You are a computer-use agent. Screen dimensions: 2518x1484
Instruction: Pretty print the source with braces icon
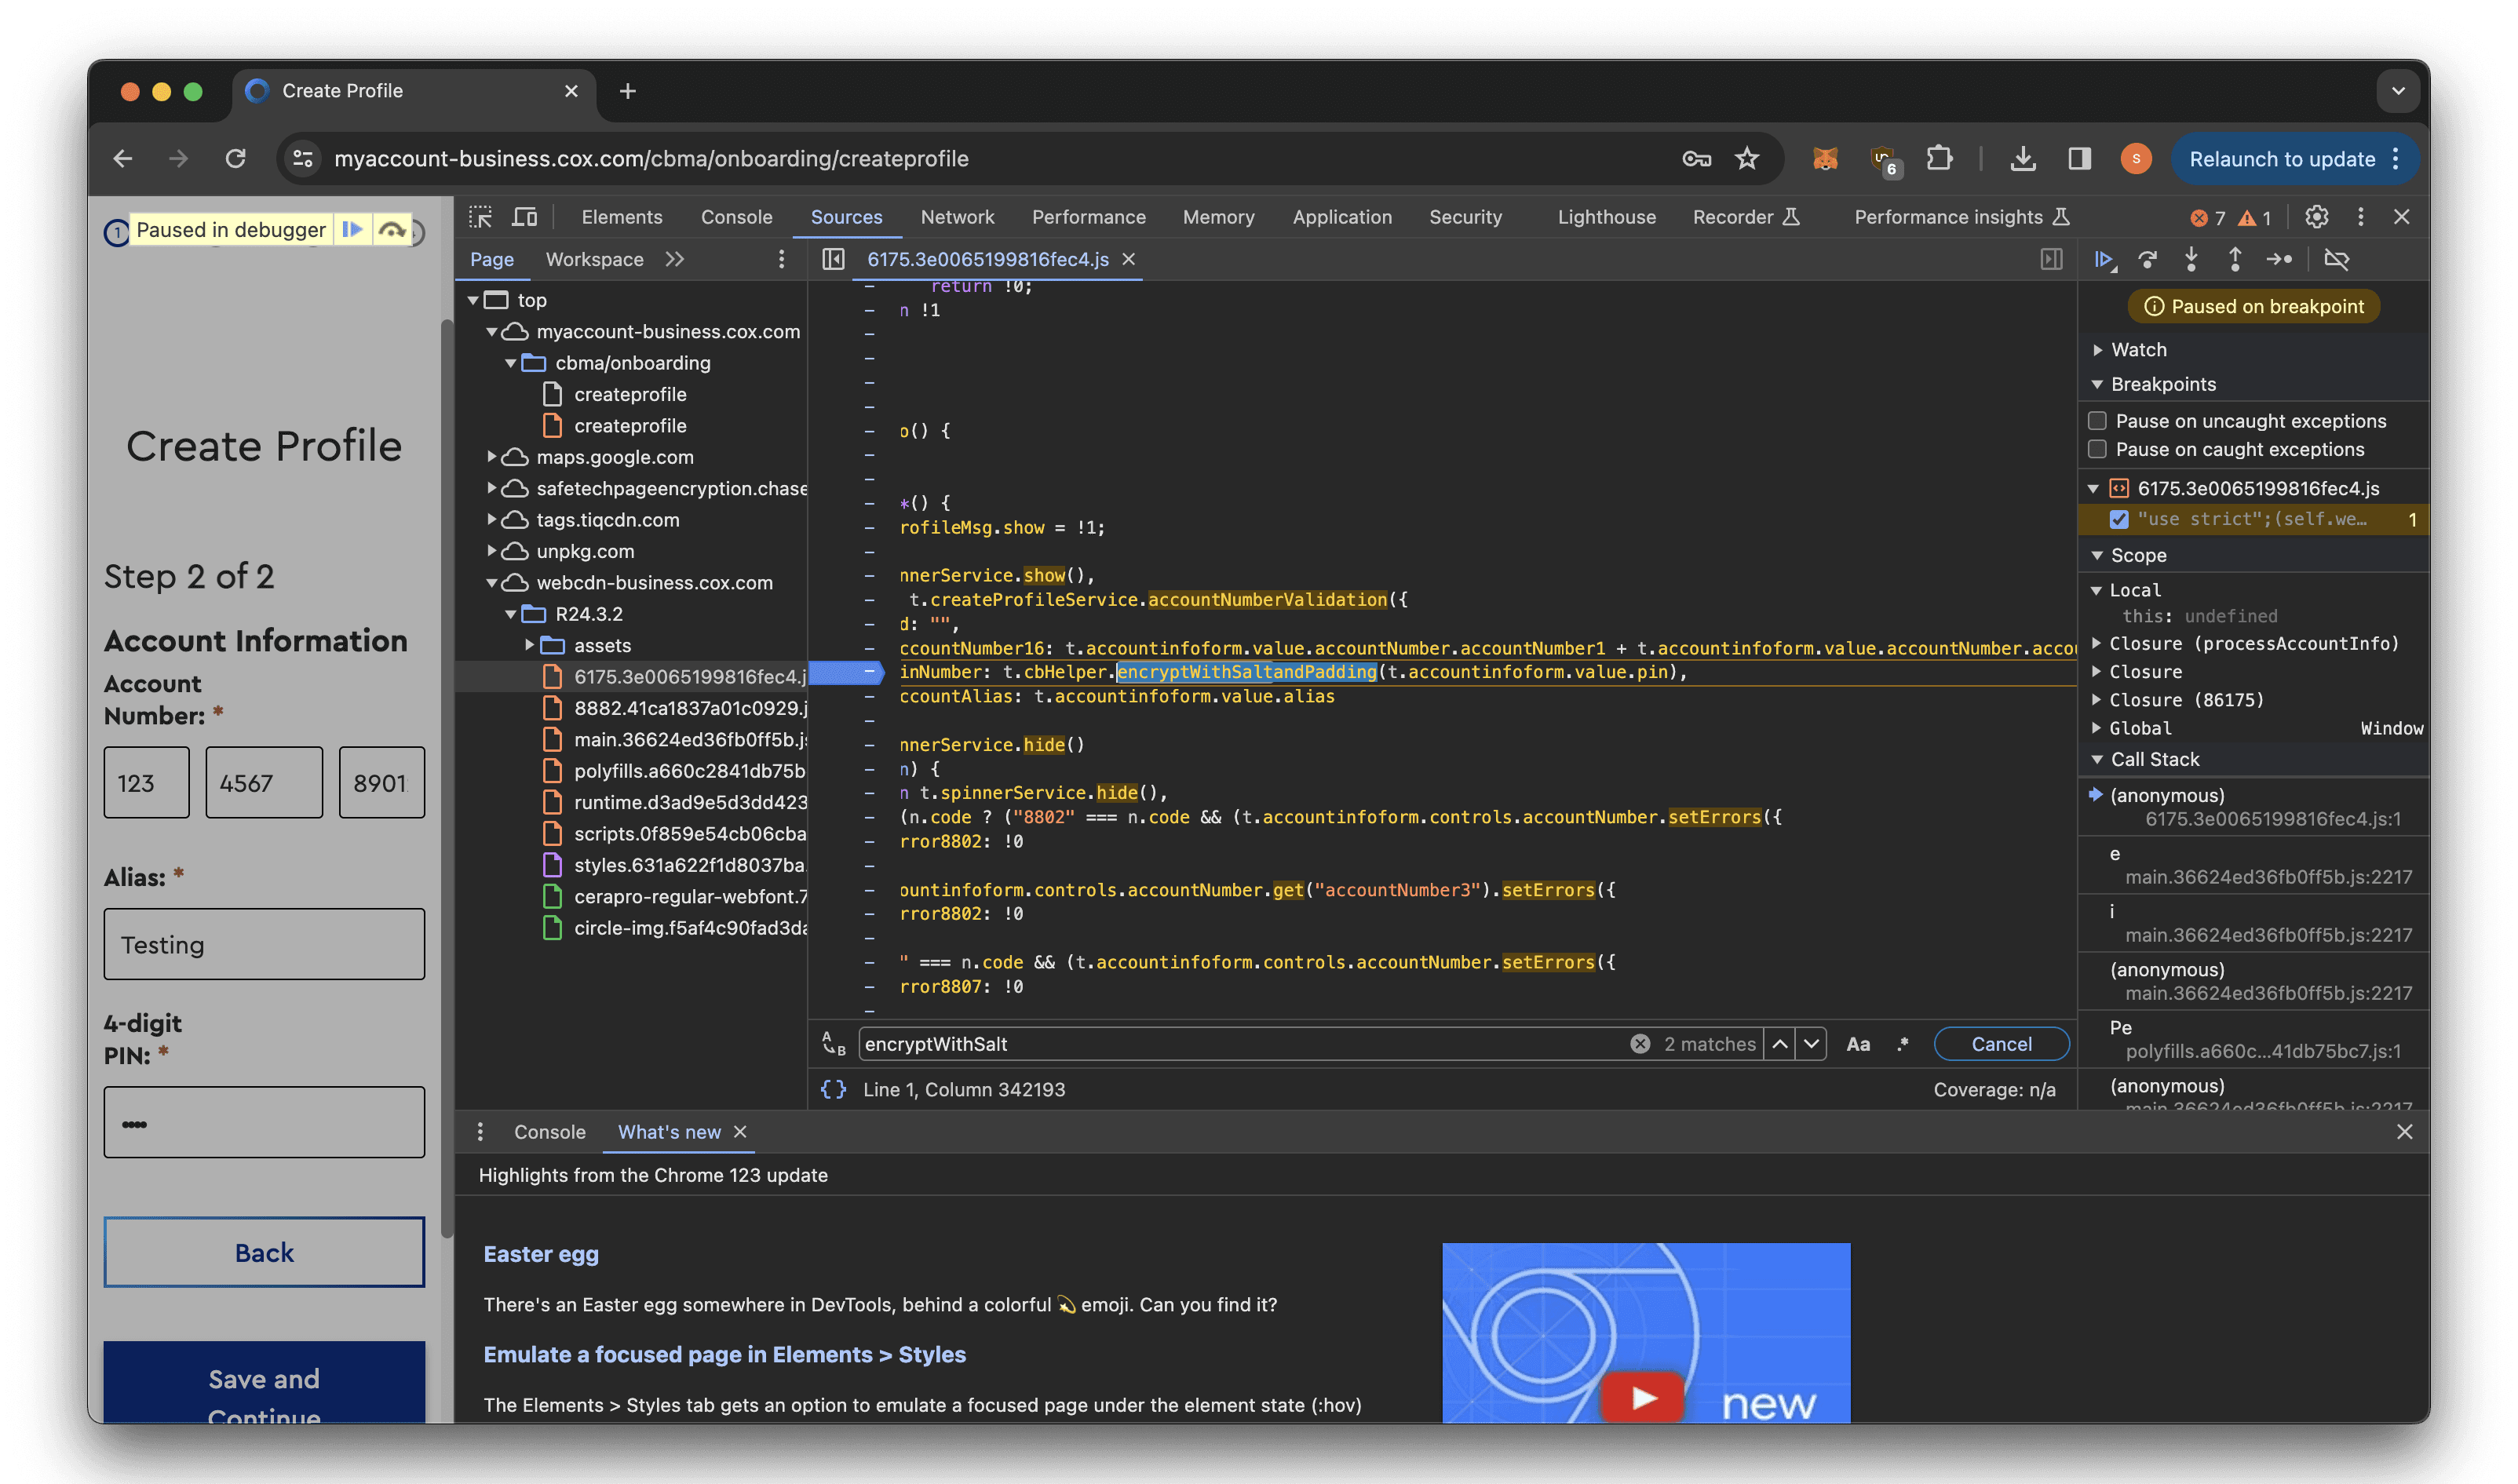[x=833, y=1089]
